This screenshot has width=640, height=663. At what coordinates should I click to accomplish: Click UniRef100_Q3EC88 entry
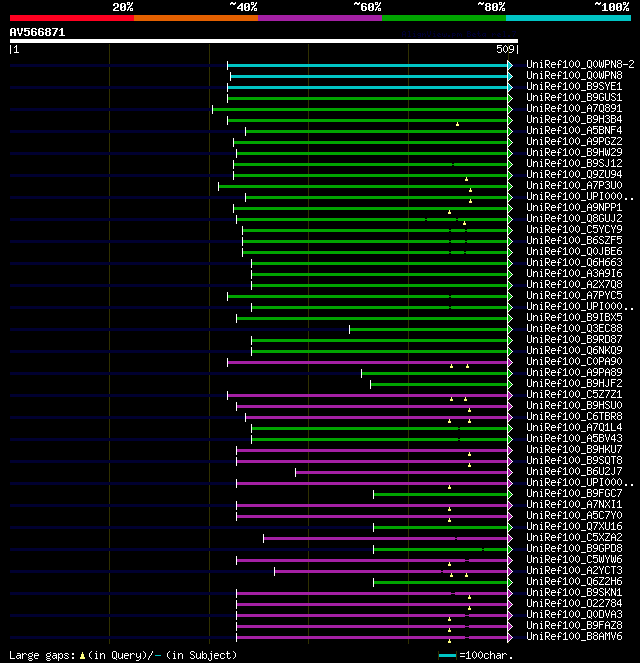click(x=574, y=328)
